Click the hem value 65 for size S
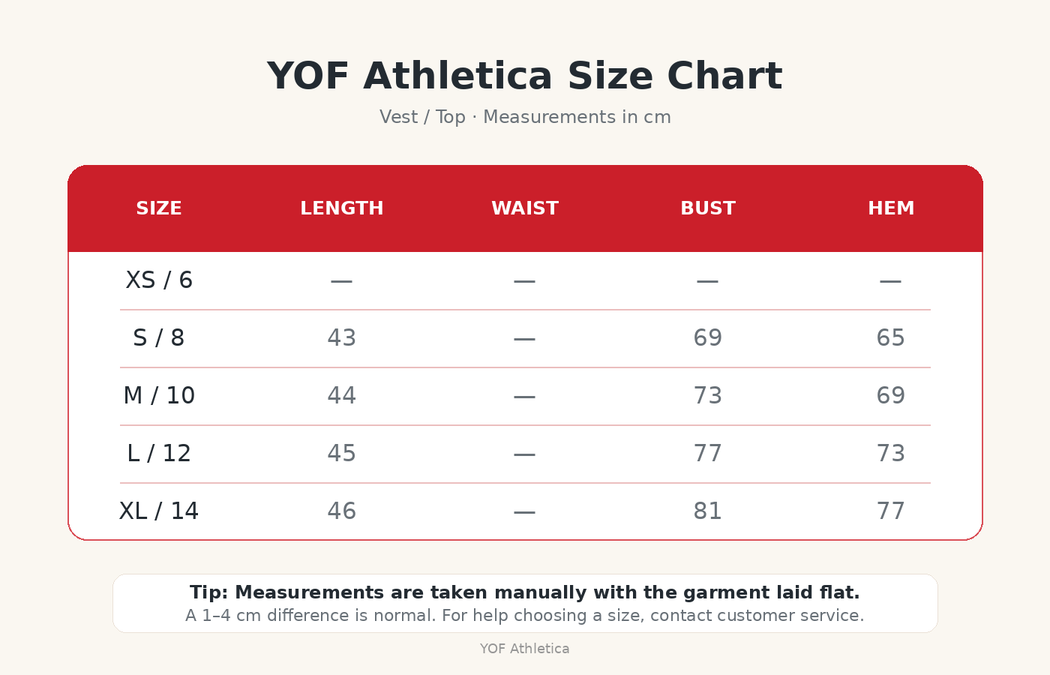The image size is (1050, 675). (x=891, y=338)
